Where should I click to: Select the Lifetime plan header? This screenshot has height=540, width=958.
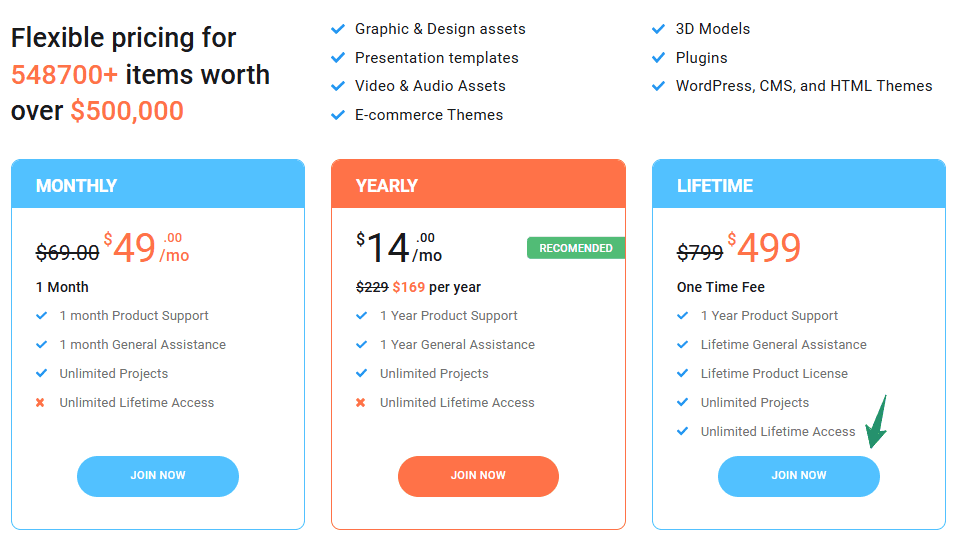(x=798, y=185)
